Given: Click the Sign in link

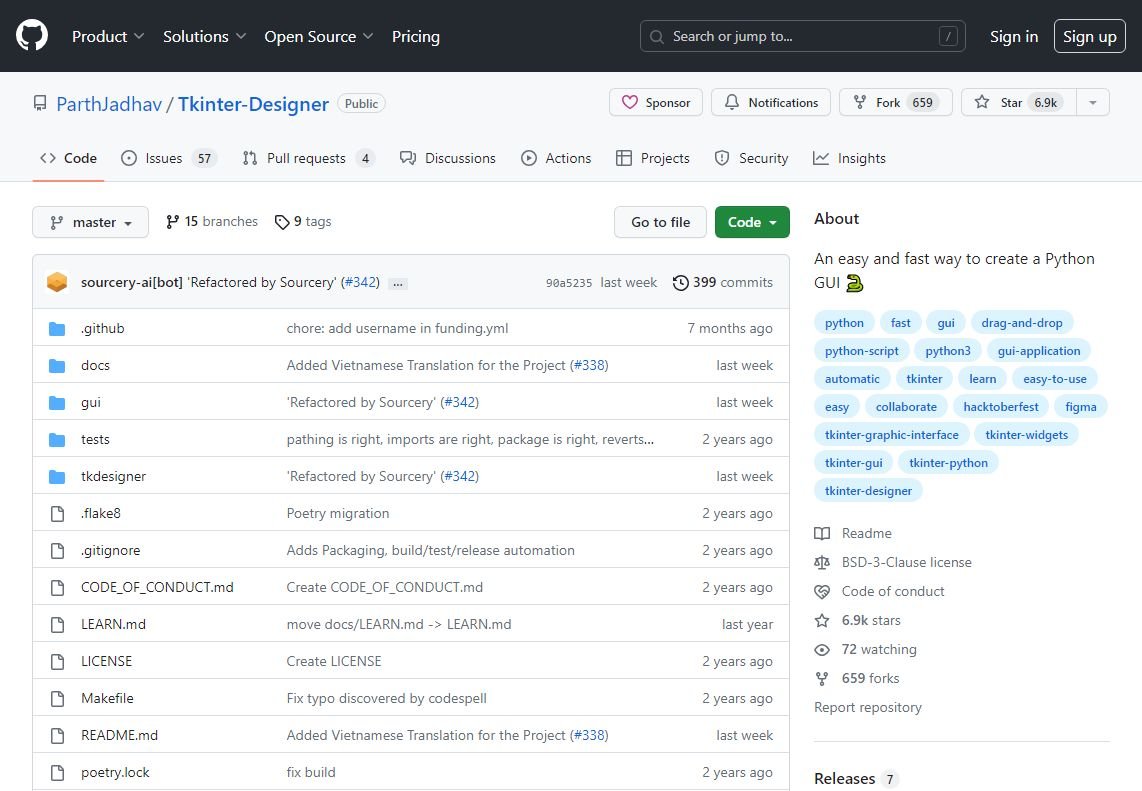Looking at the screenshot, I should pyautogui.click(x=1014, y=36).
